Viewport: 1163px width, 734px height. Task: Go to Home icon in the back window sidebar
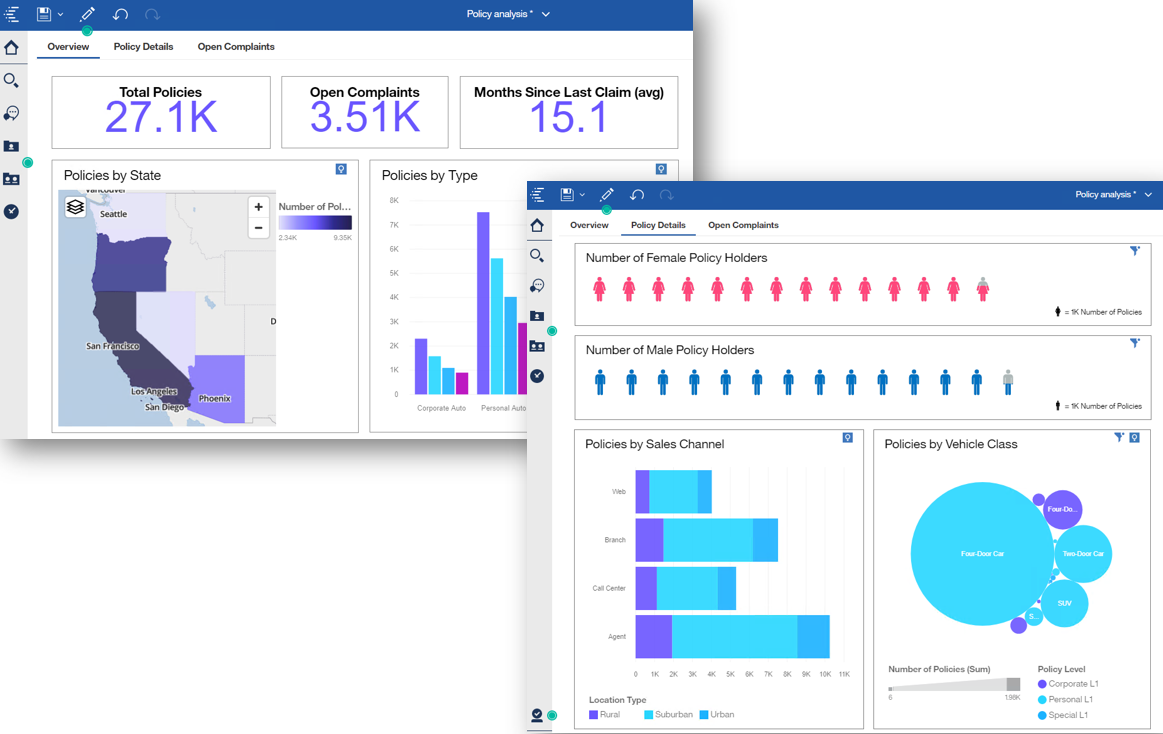[11, 48]
